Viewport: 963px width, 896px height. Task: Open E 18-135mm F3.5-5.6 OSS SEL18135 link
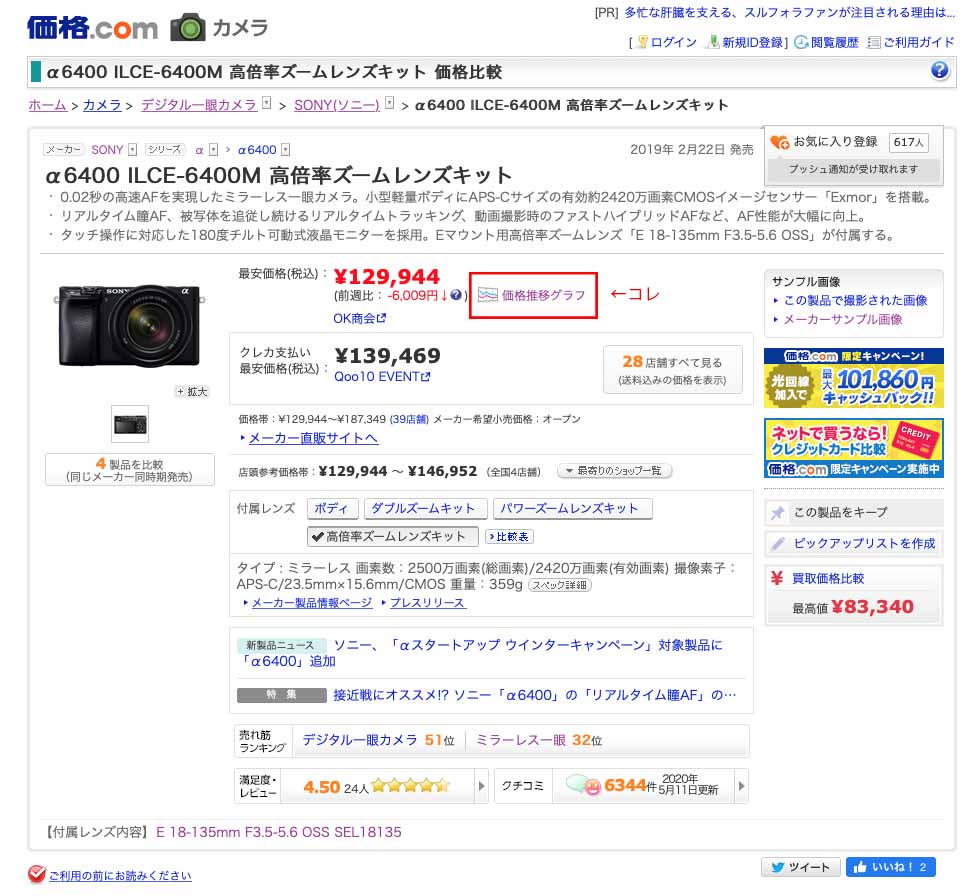click(279, 832)
